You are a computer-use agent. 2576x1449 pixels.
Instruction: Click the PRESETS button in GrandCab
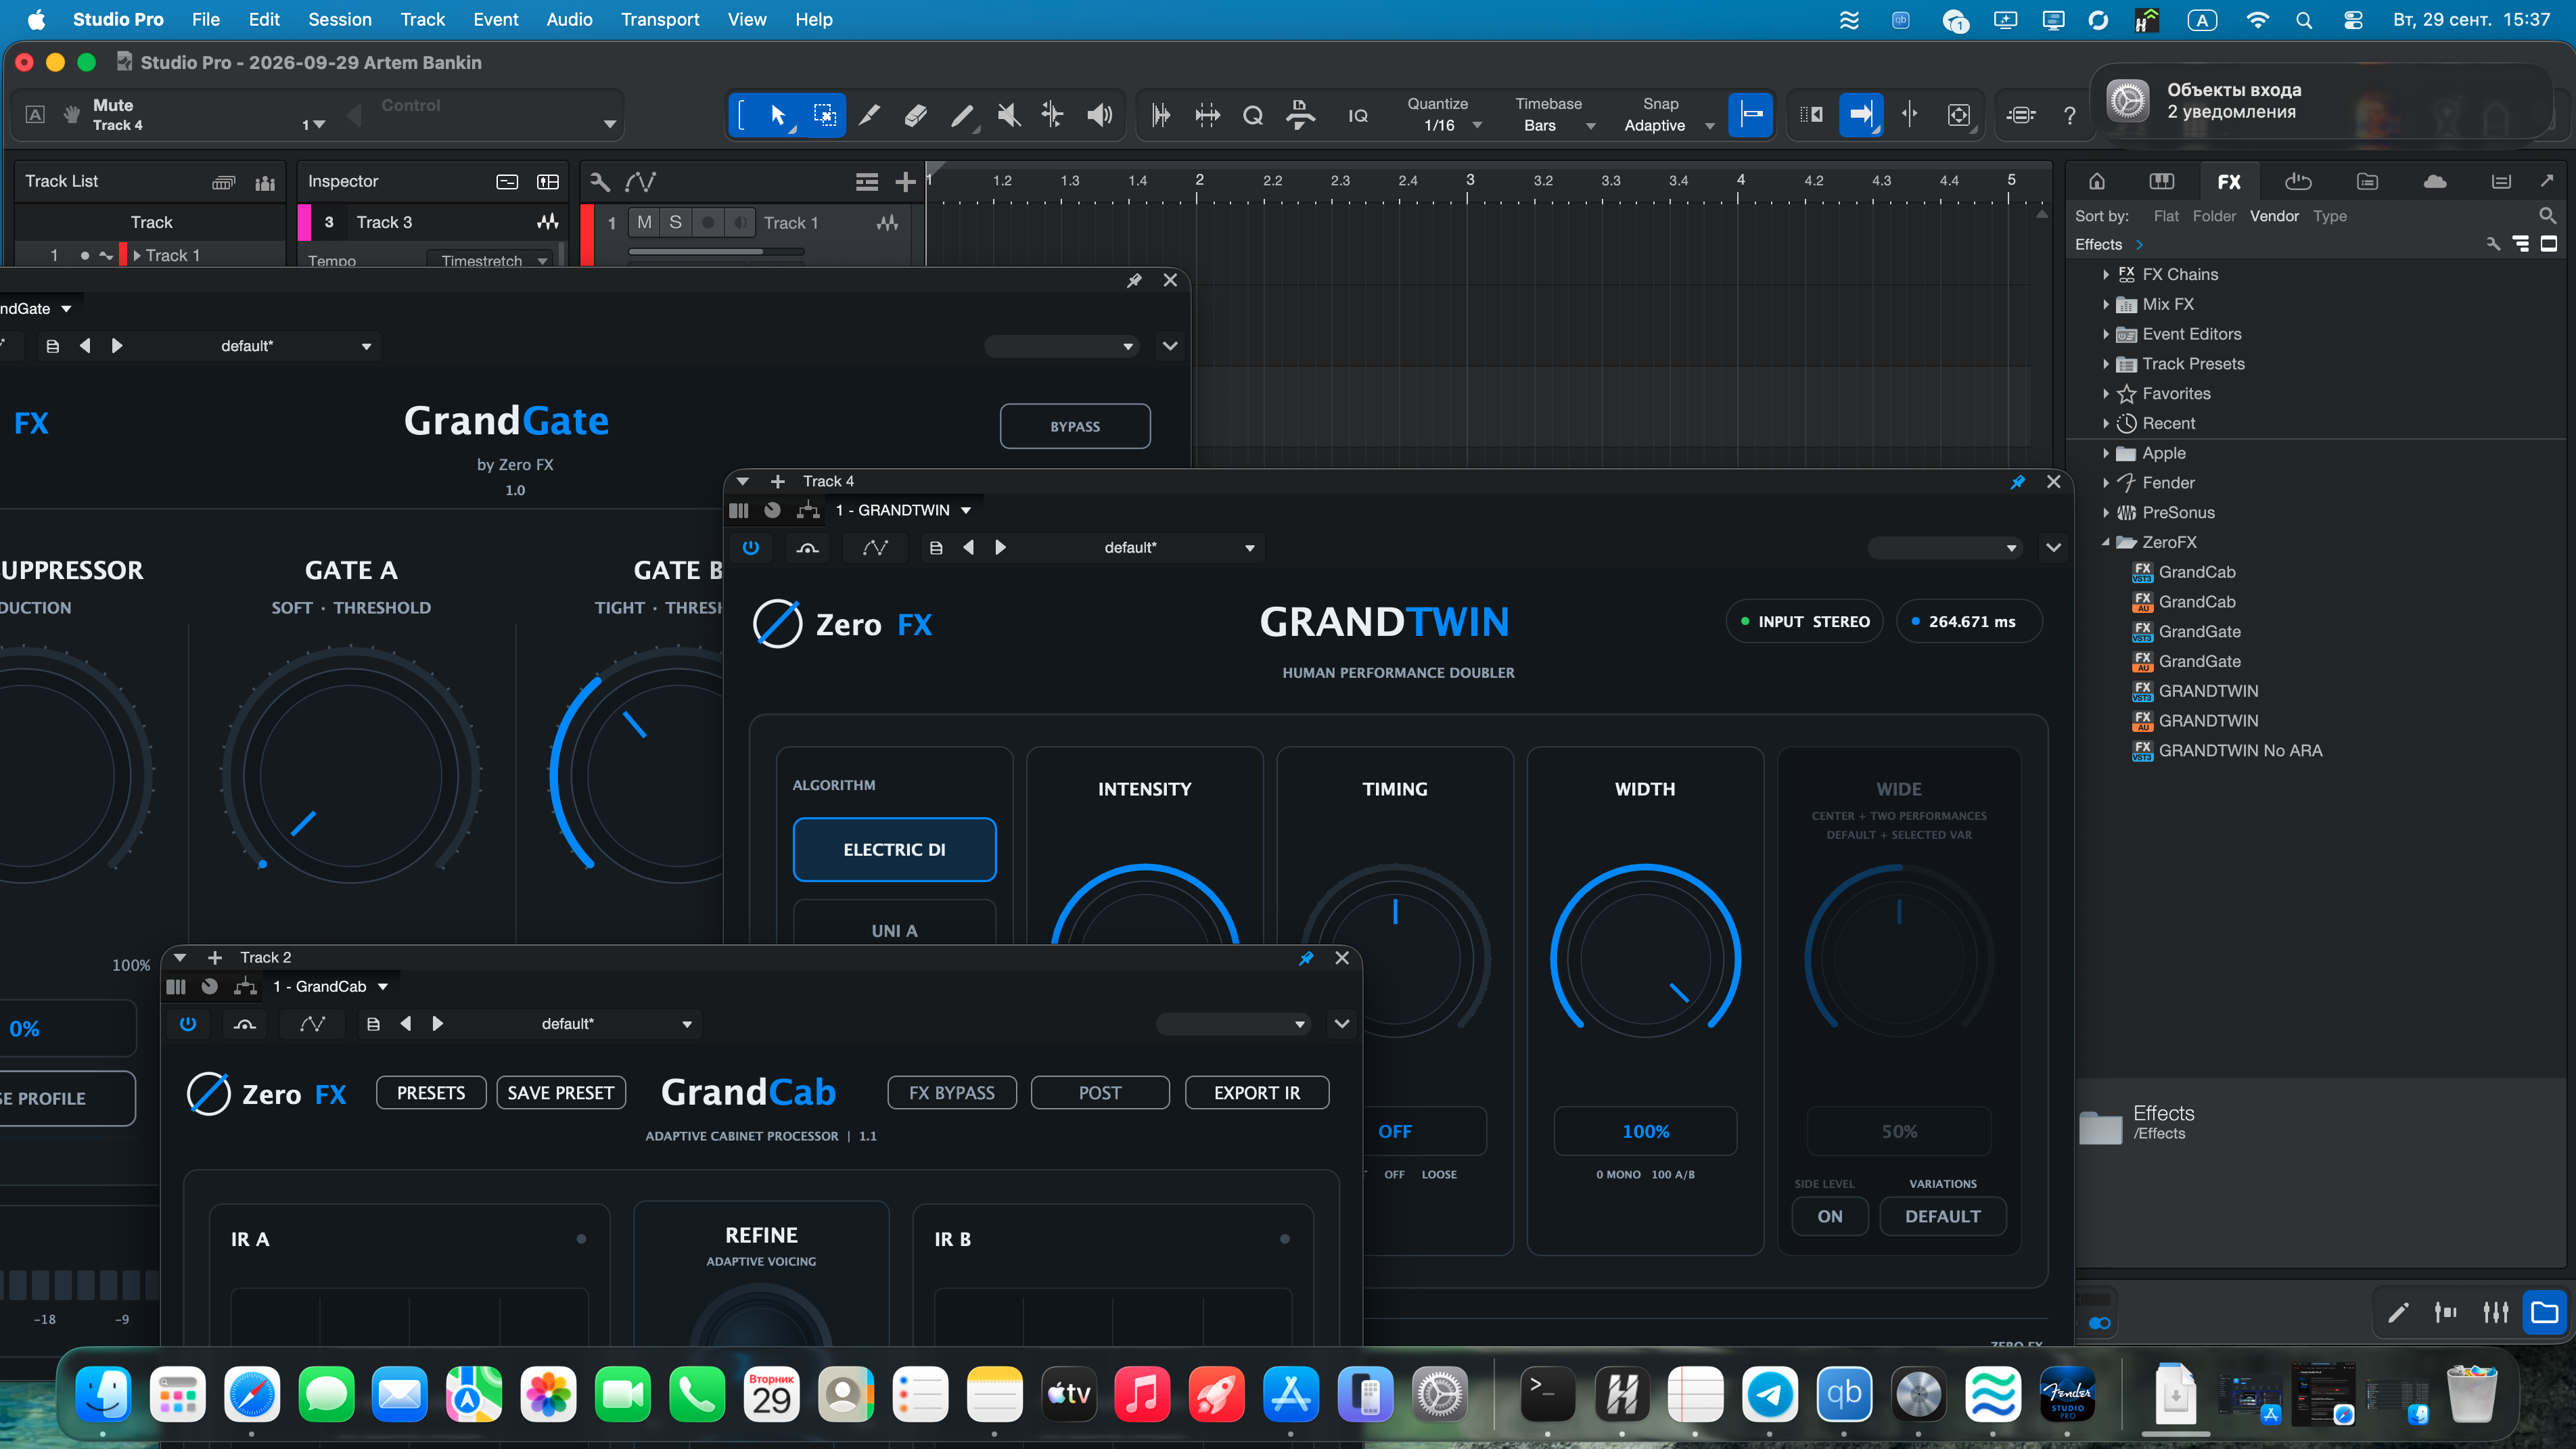pyautogui.click(x=431, y=1093)
